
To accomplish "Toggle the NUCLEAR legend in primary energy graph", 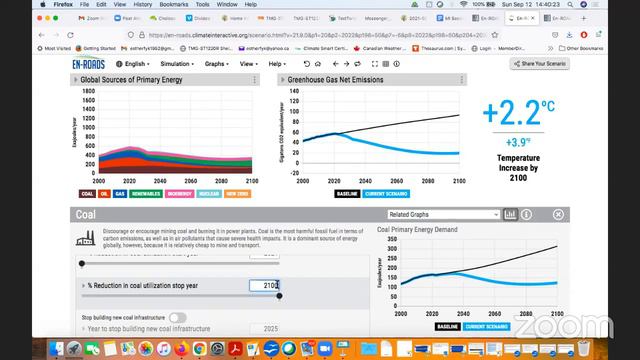I will pos(209,194).
